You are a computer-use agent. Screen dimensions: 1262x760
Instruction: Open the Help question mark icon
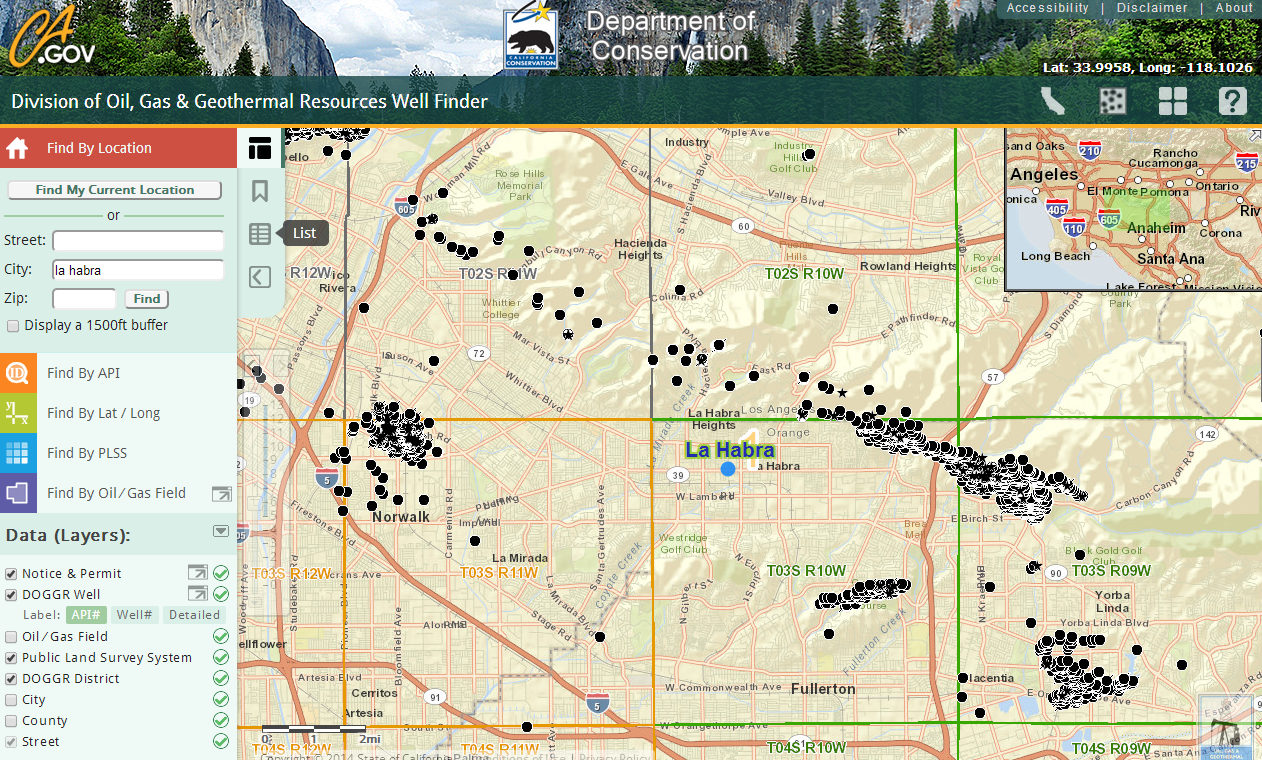tap(1232, 101)
